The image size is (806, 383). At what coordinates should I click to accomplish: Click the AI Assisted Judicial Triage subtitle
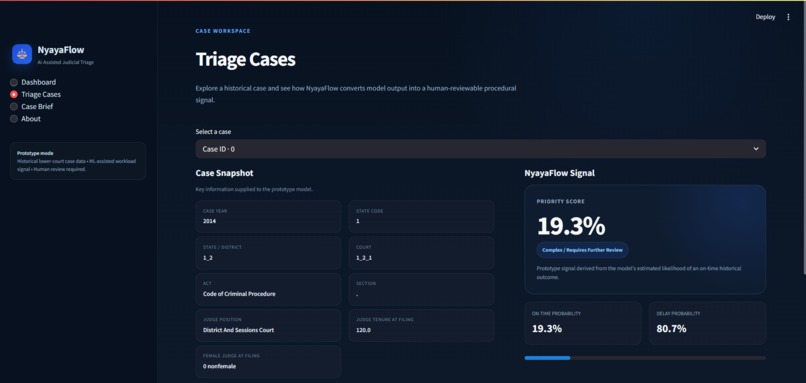point(65,63)
